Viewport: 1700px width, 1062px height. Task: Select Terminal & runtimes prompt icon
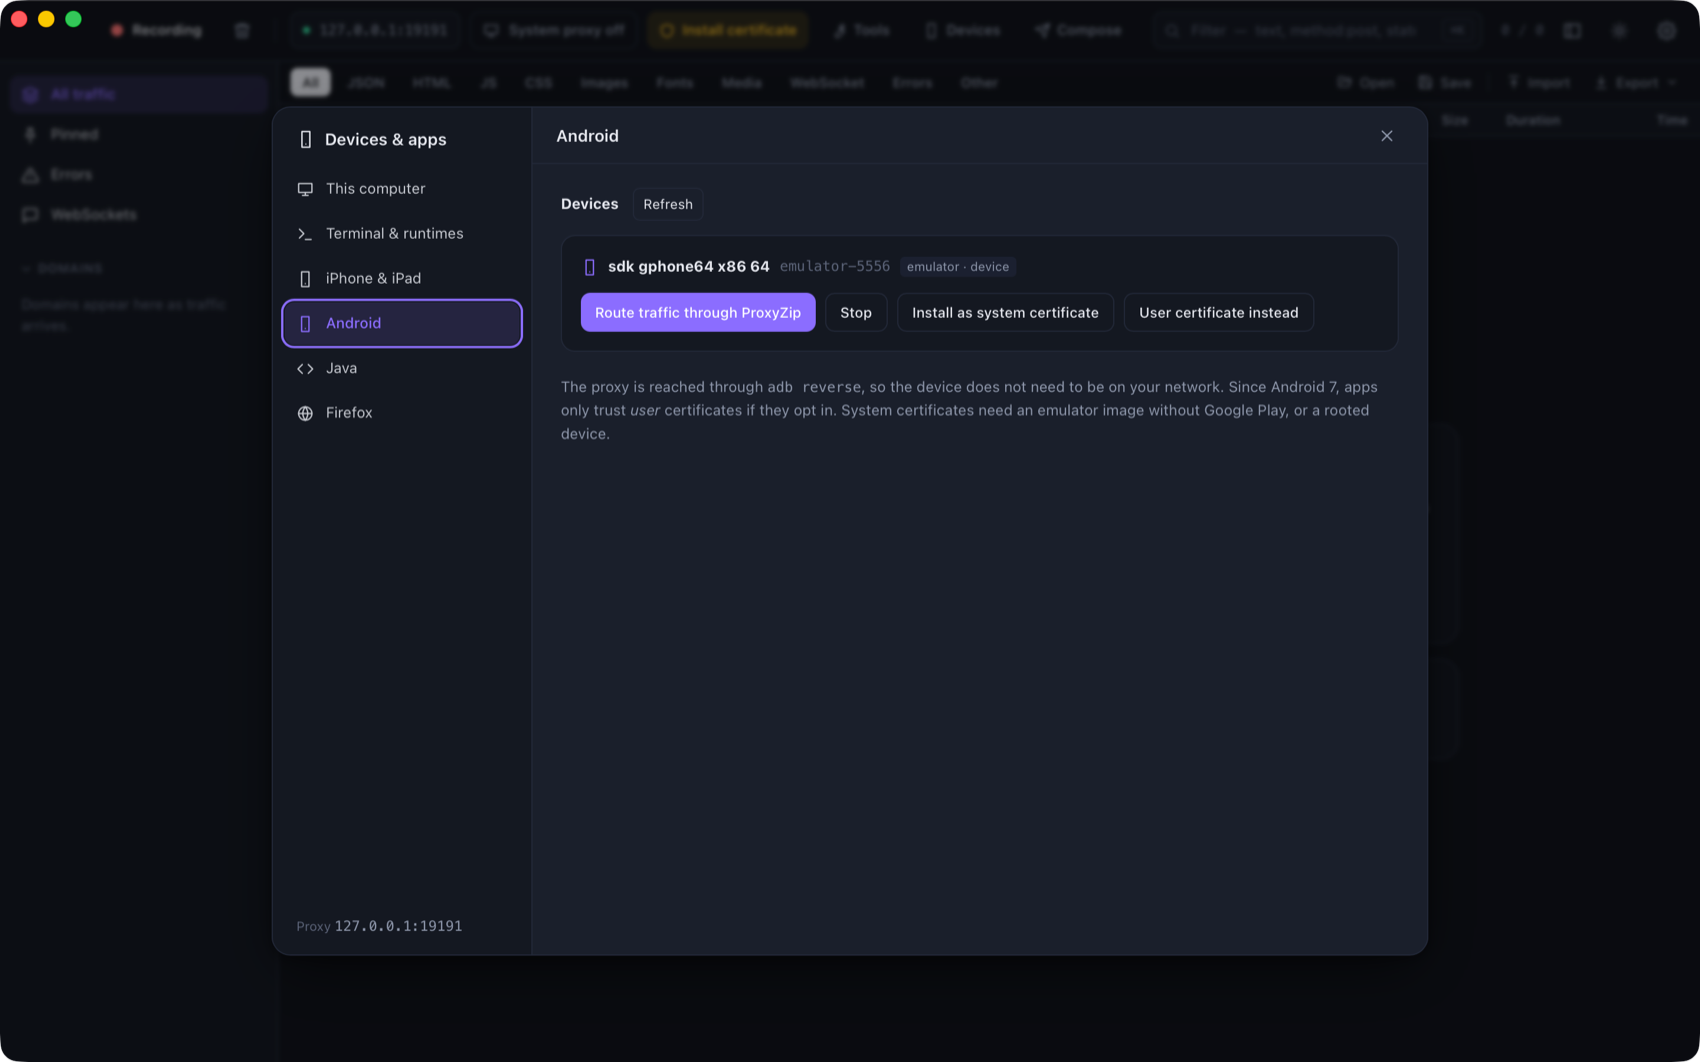point(305,234)
